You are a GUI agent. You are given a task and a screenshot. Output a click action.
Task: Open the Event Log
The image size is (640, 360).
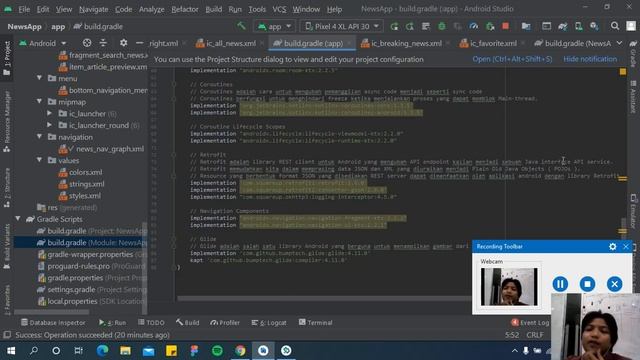[530, 322]
